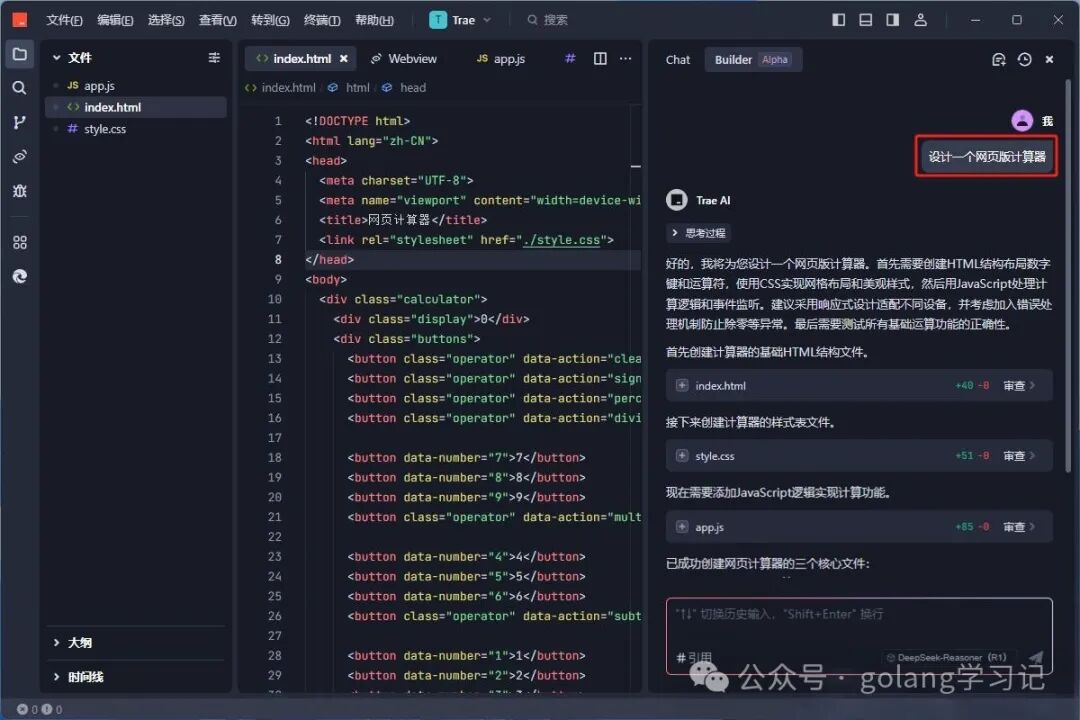Switch to the Webview tab
This screenshot has height=720, width=1080.
(404, 59)
